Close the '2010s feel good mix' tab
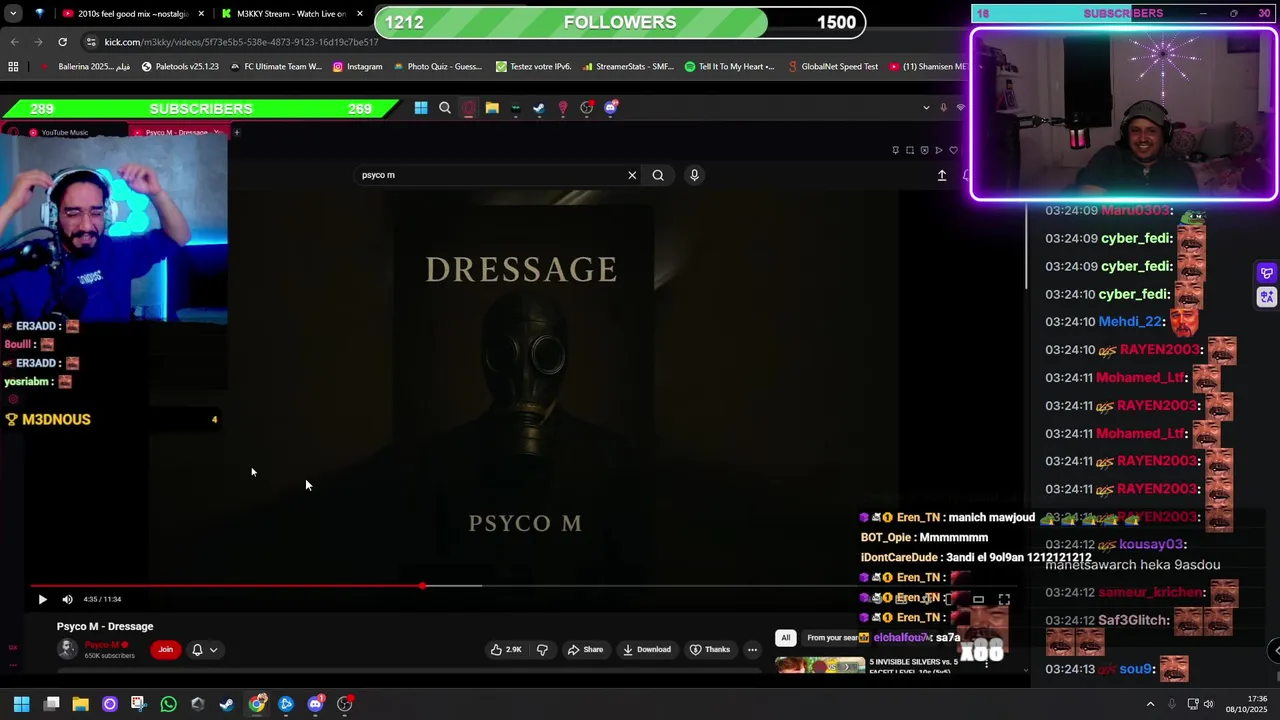Image resolution: width=1280 pixels, height=720 pixels. [201, 14]
